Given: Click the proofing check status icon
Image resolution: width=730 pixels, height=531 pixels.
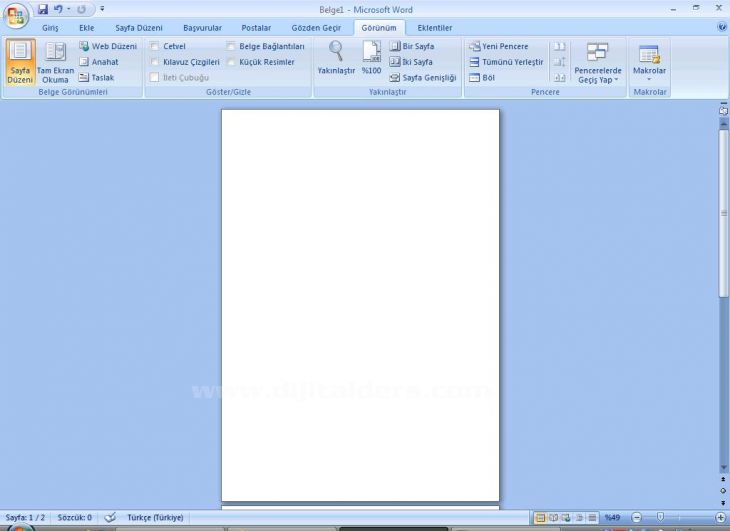Looking at the screenshot, I should [x=110, y=518].
